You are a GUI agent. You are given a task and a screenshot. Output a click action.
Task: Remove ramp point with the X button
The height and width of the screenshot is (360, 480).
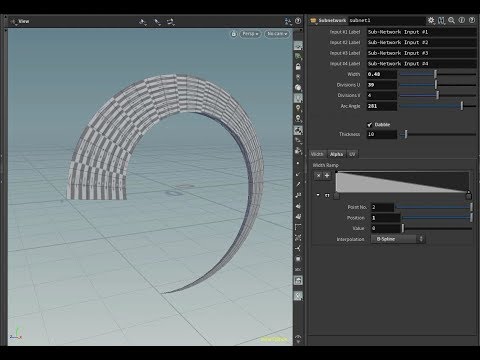[318, 176]
